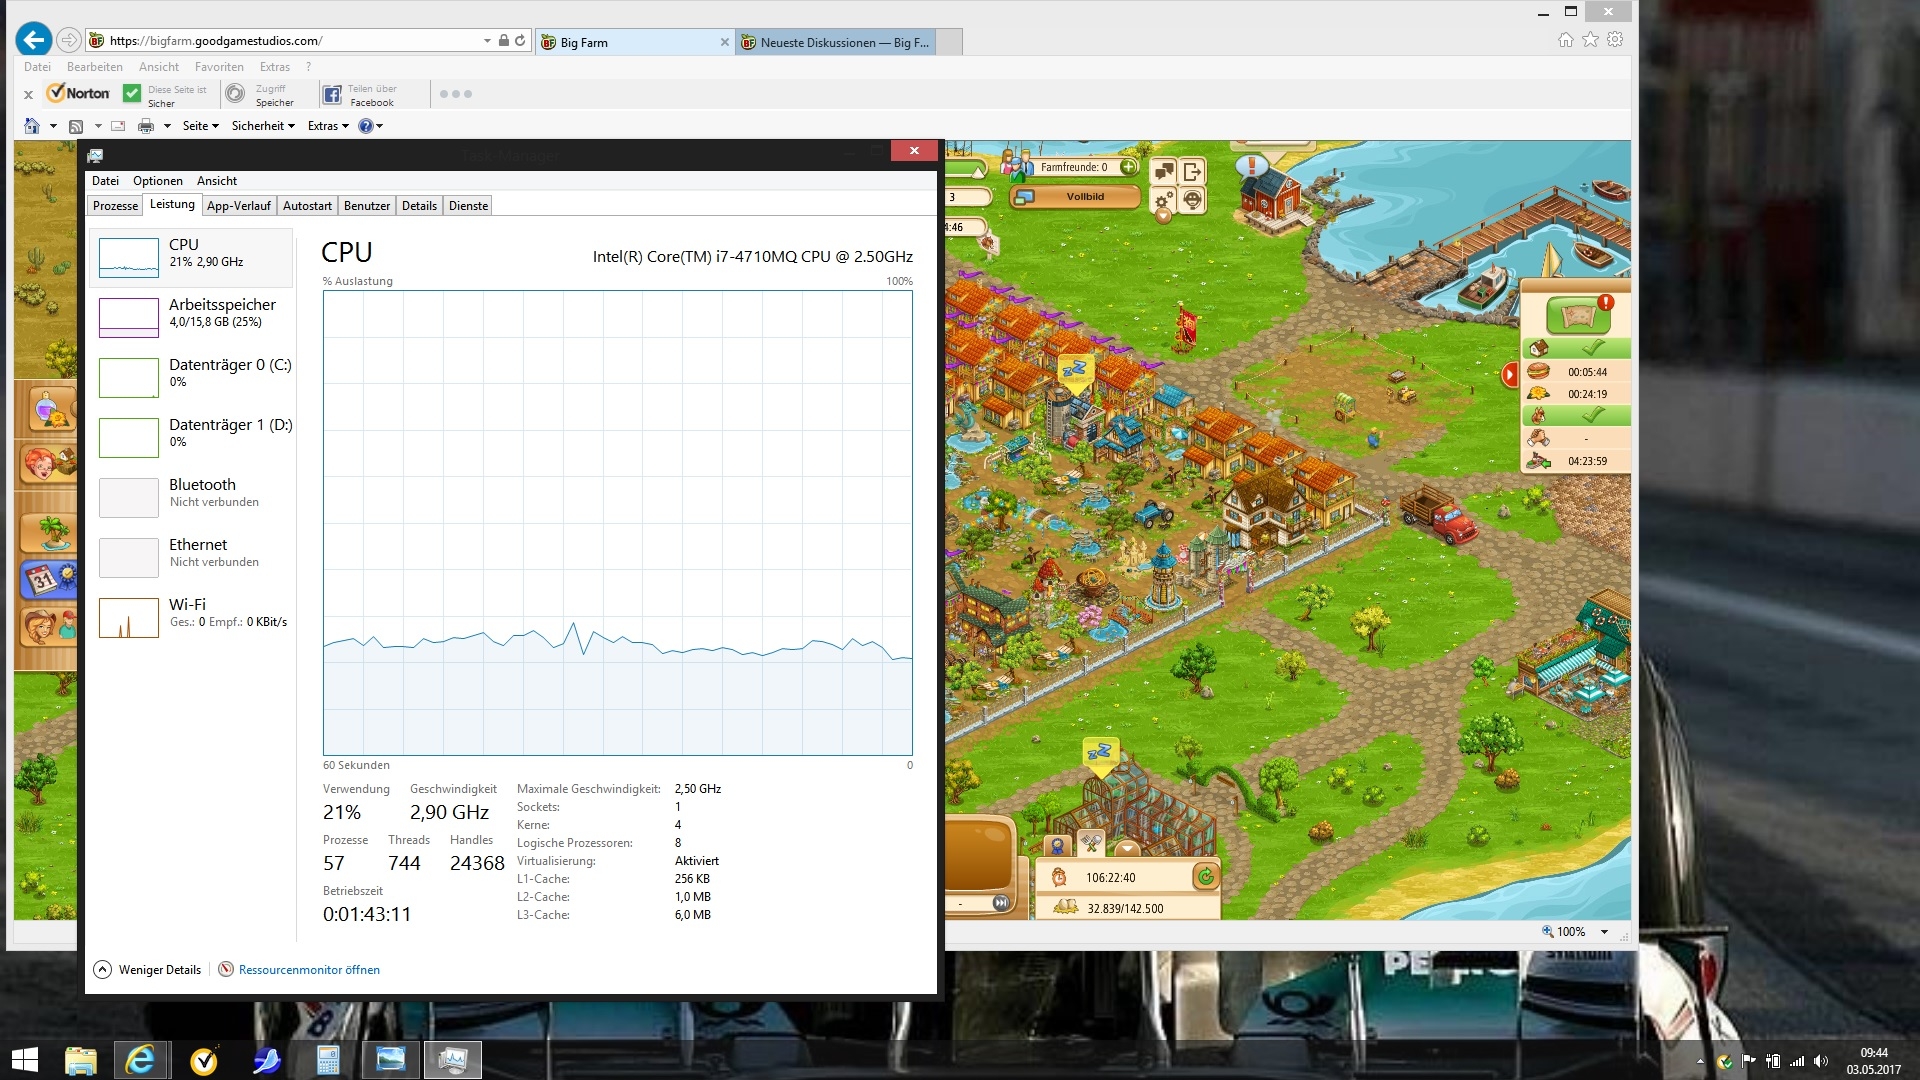This screenshot has width=1920, height=1080.
Task: Click green refresh icon beside 106:22:40 timer
Action: point(1206,877)
